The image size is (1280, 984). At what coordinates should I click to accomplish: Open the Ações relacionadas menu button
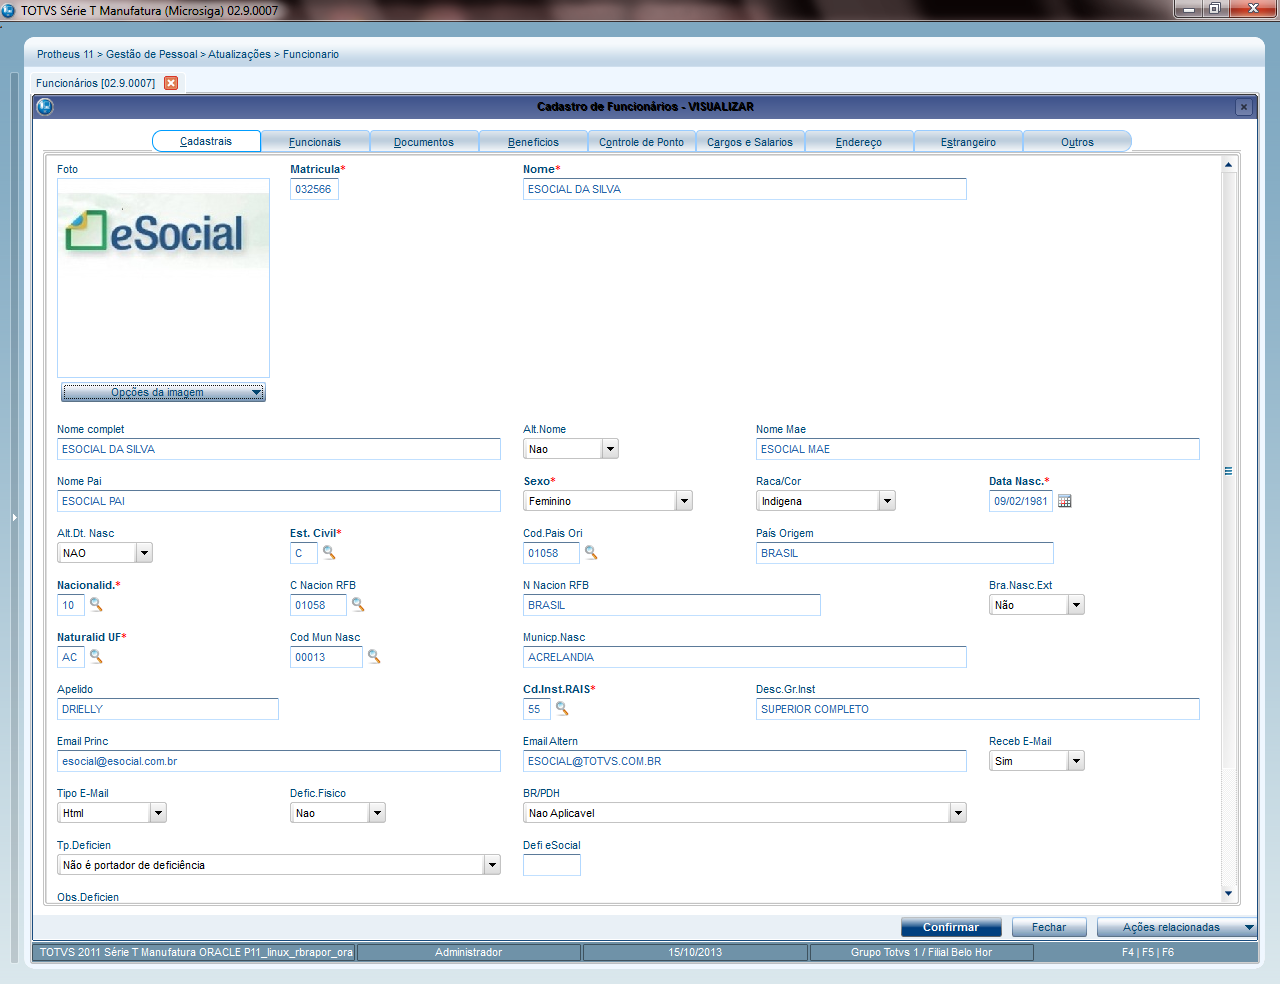click(x=1176, y=927)
